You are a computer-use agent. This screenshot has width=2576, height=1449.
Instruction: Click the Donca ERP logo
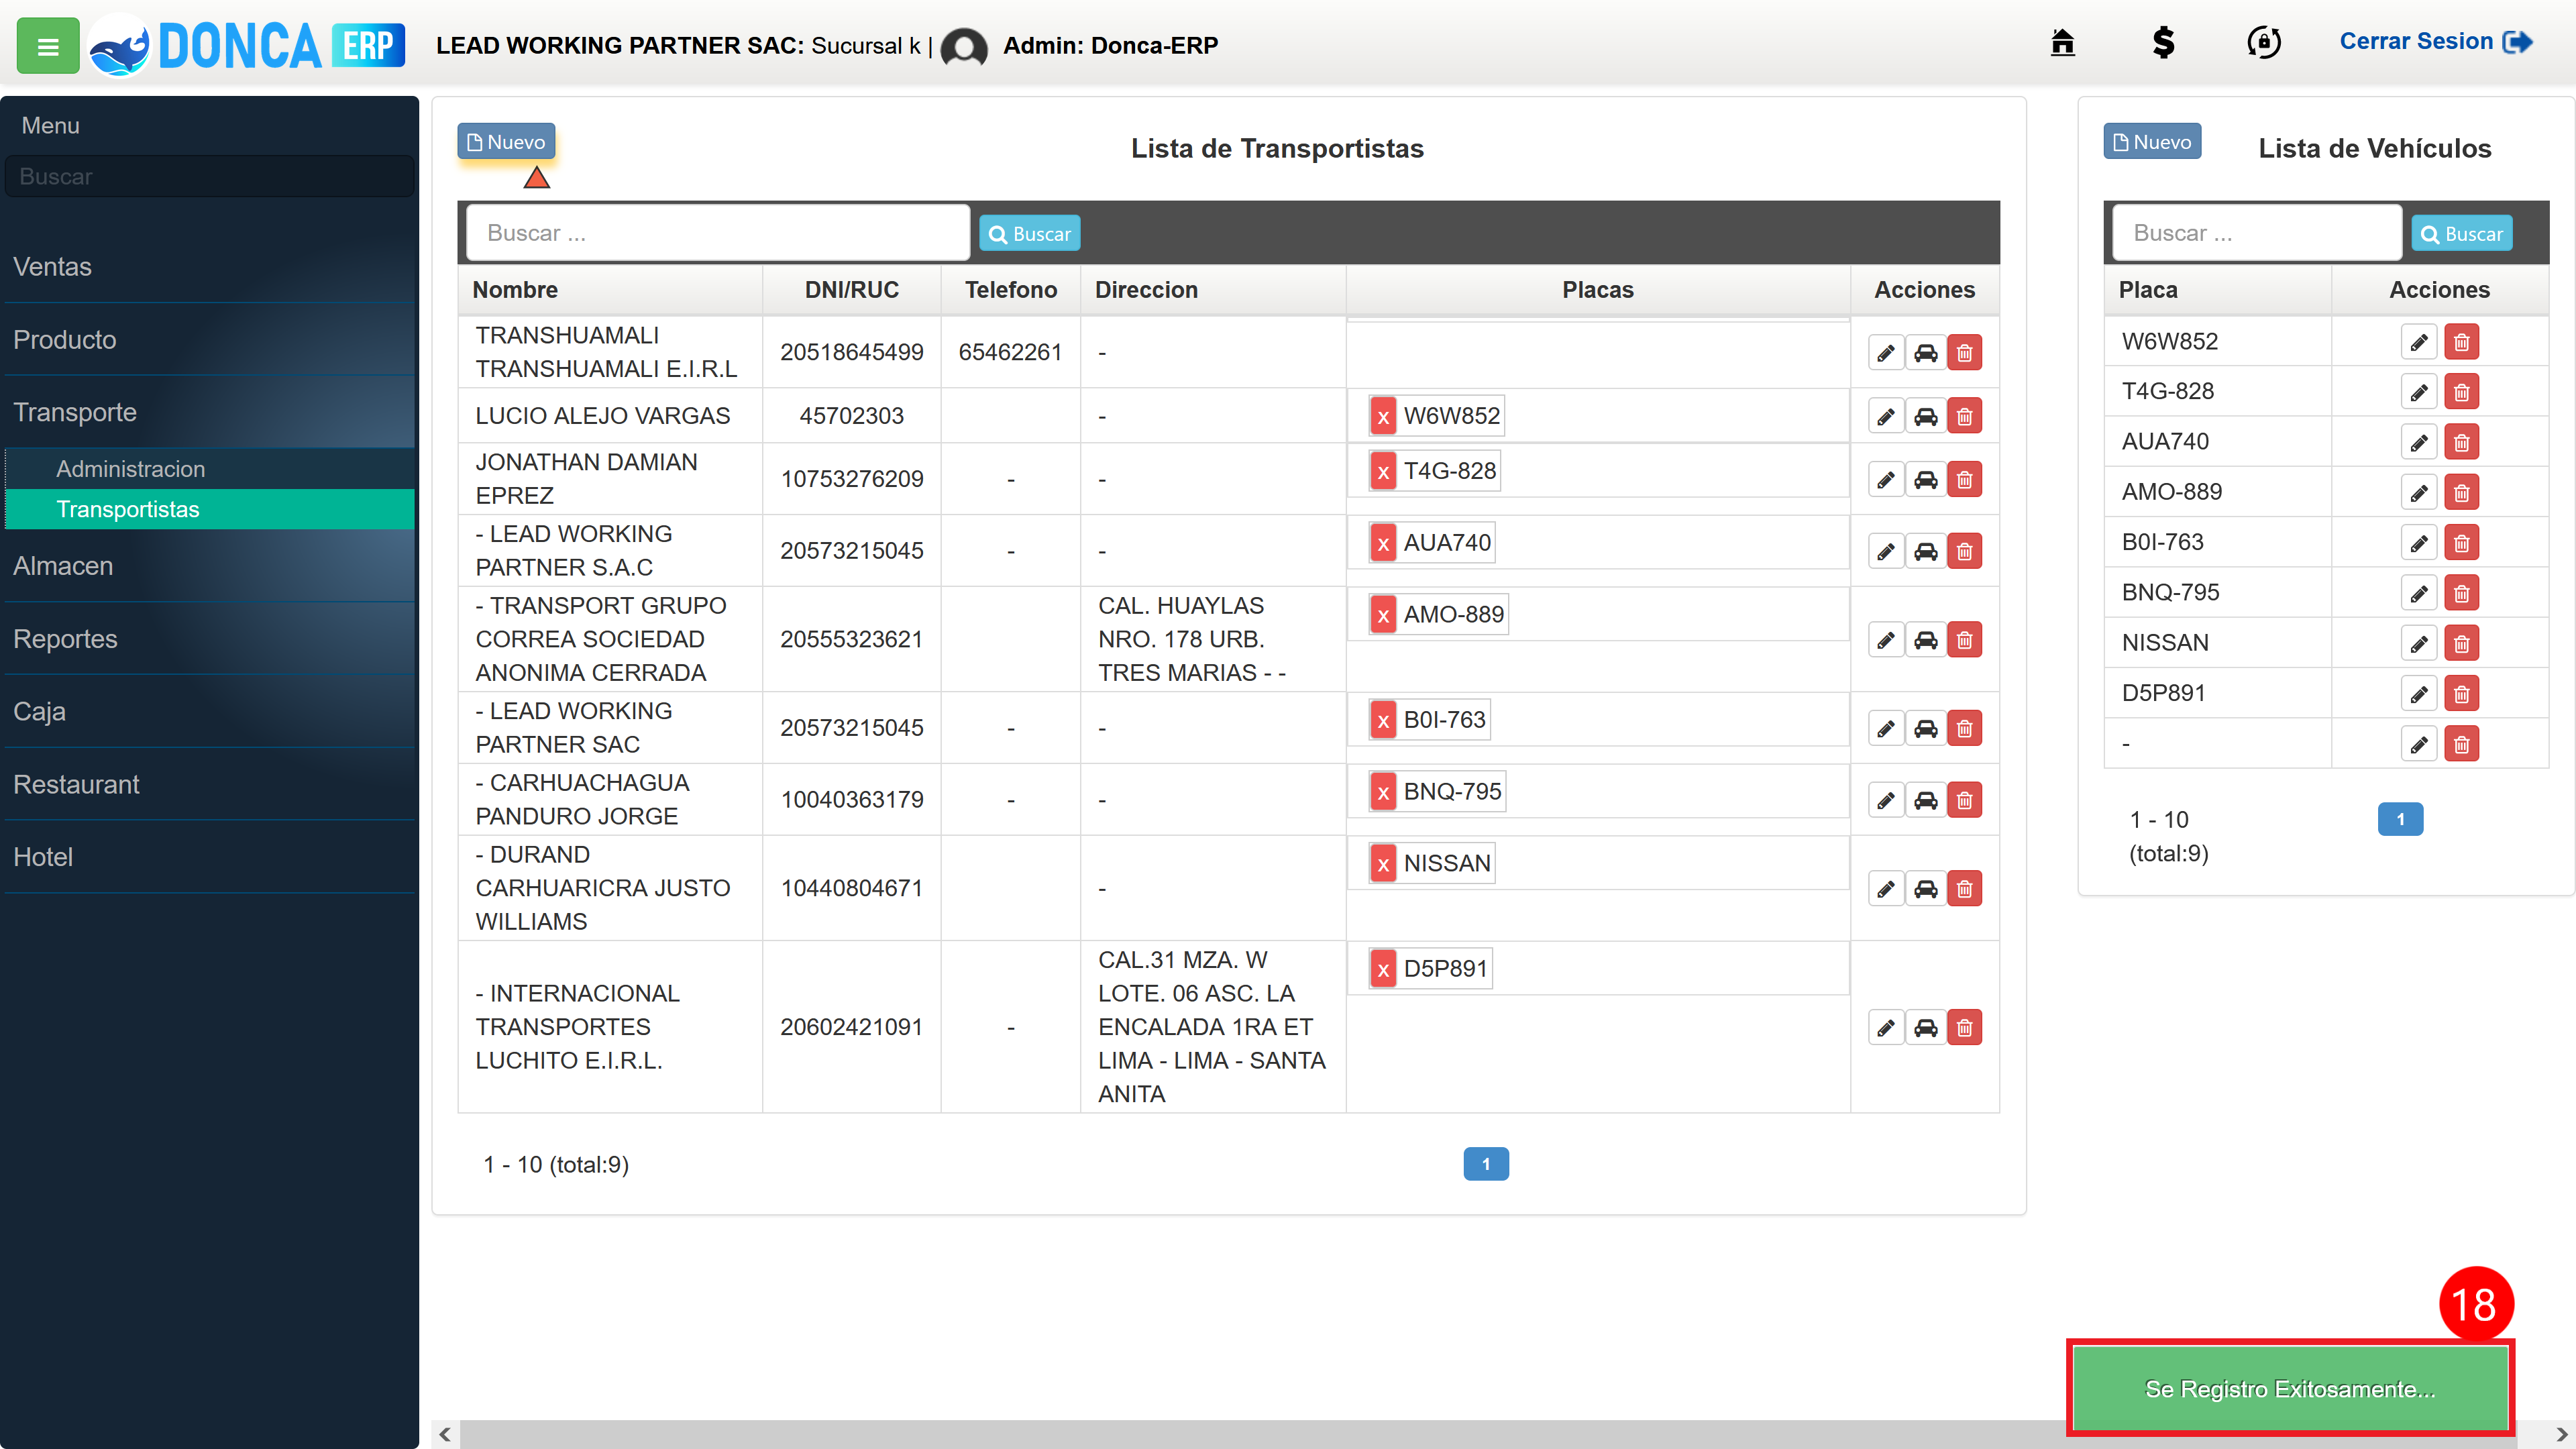247,46
